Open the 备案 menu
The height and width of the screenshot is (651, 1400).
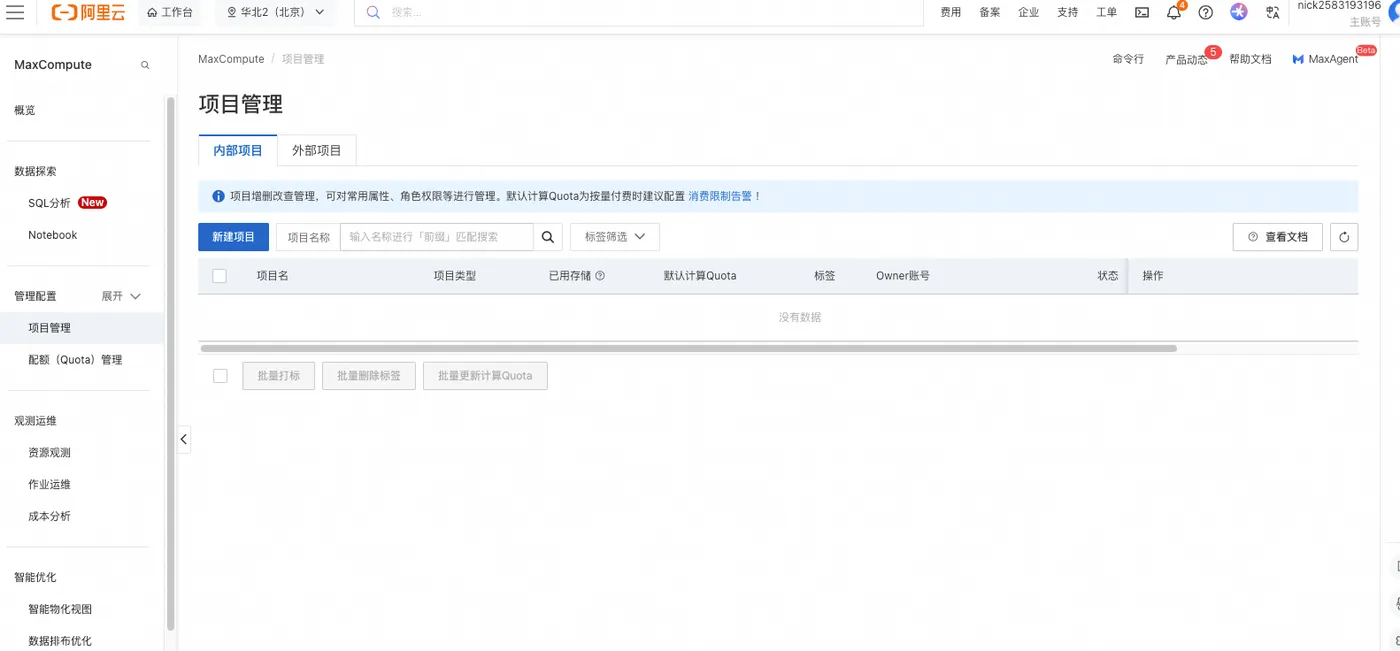990,12
